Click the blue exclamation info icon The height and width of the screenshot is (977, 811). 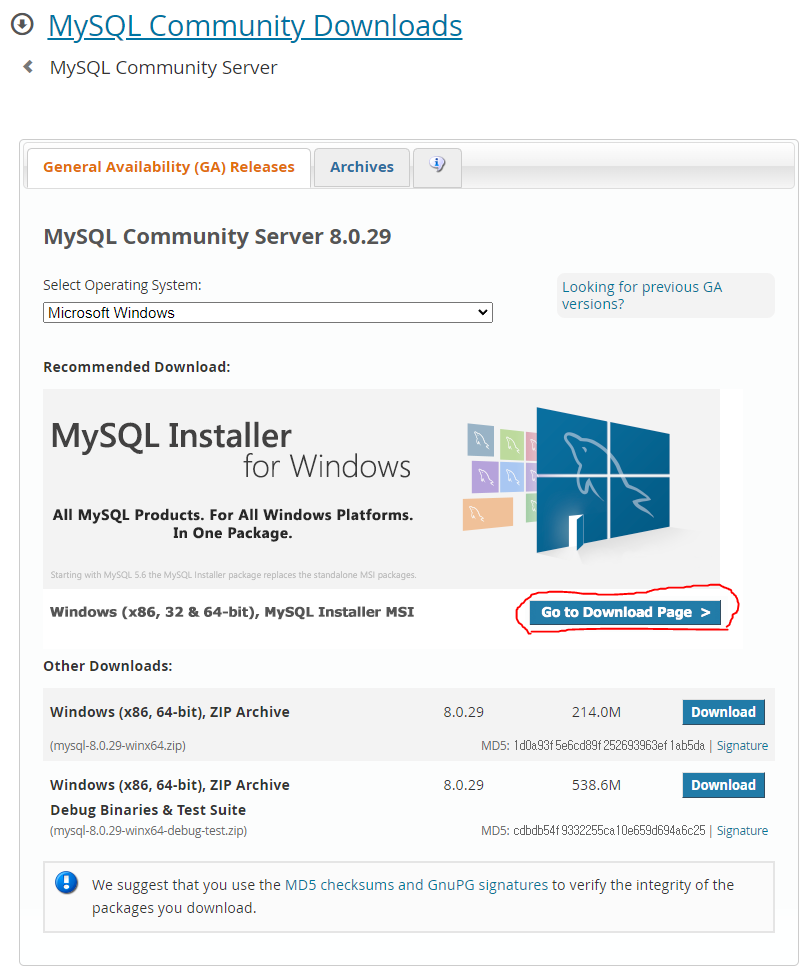point(67,882)
